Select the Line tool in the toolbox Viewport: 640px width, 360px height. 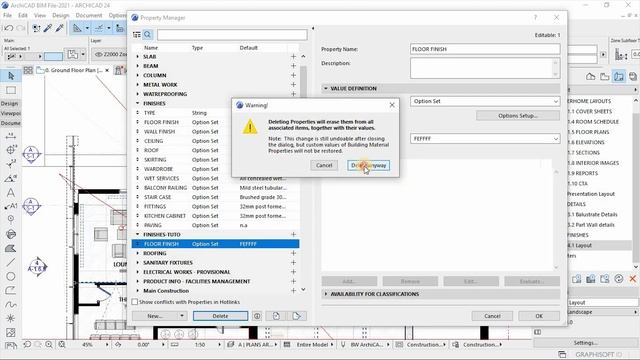[x=11, y=262]
